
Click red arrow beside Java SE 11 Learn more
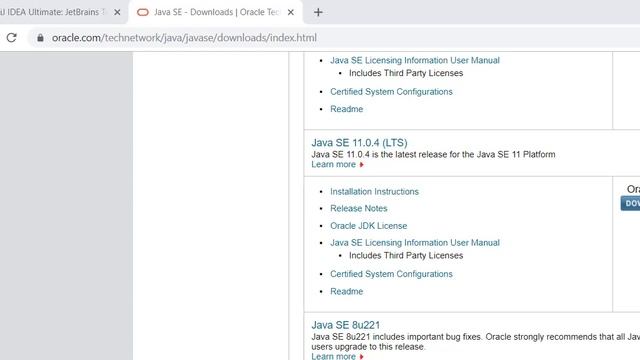[362, 165]
